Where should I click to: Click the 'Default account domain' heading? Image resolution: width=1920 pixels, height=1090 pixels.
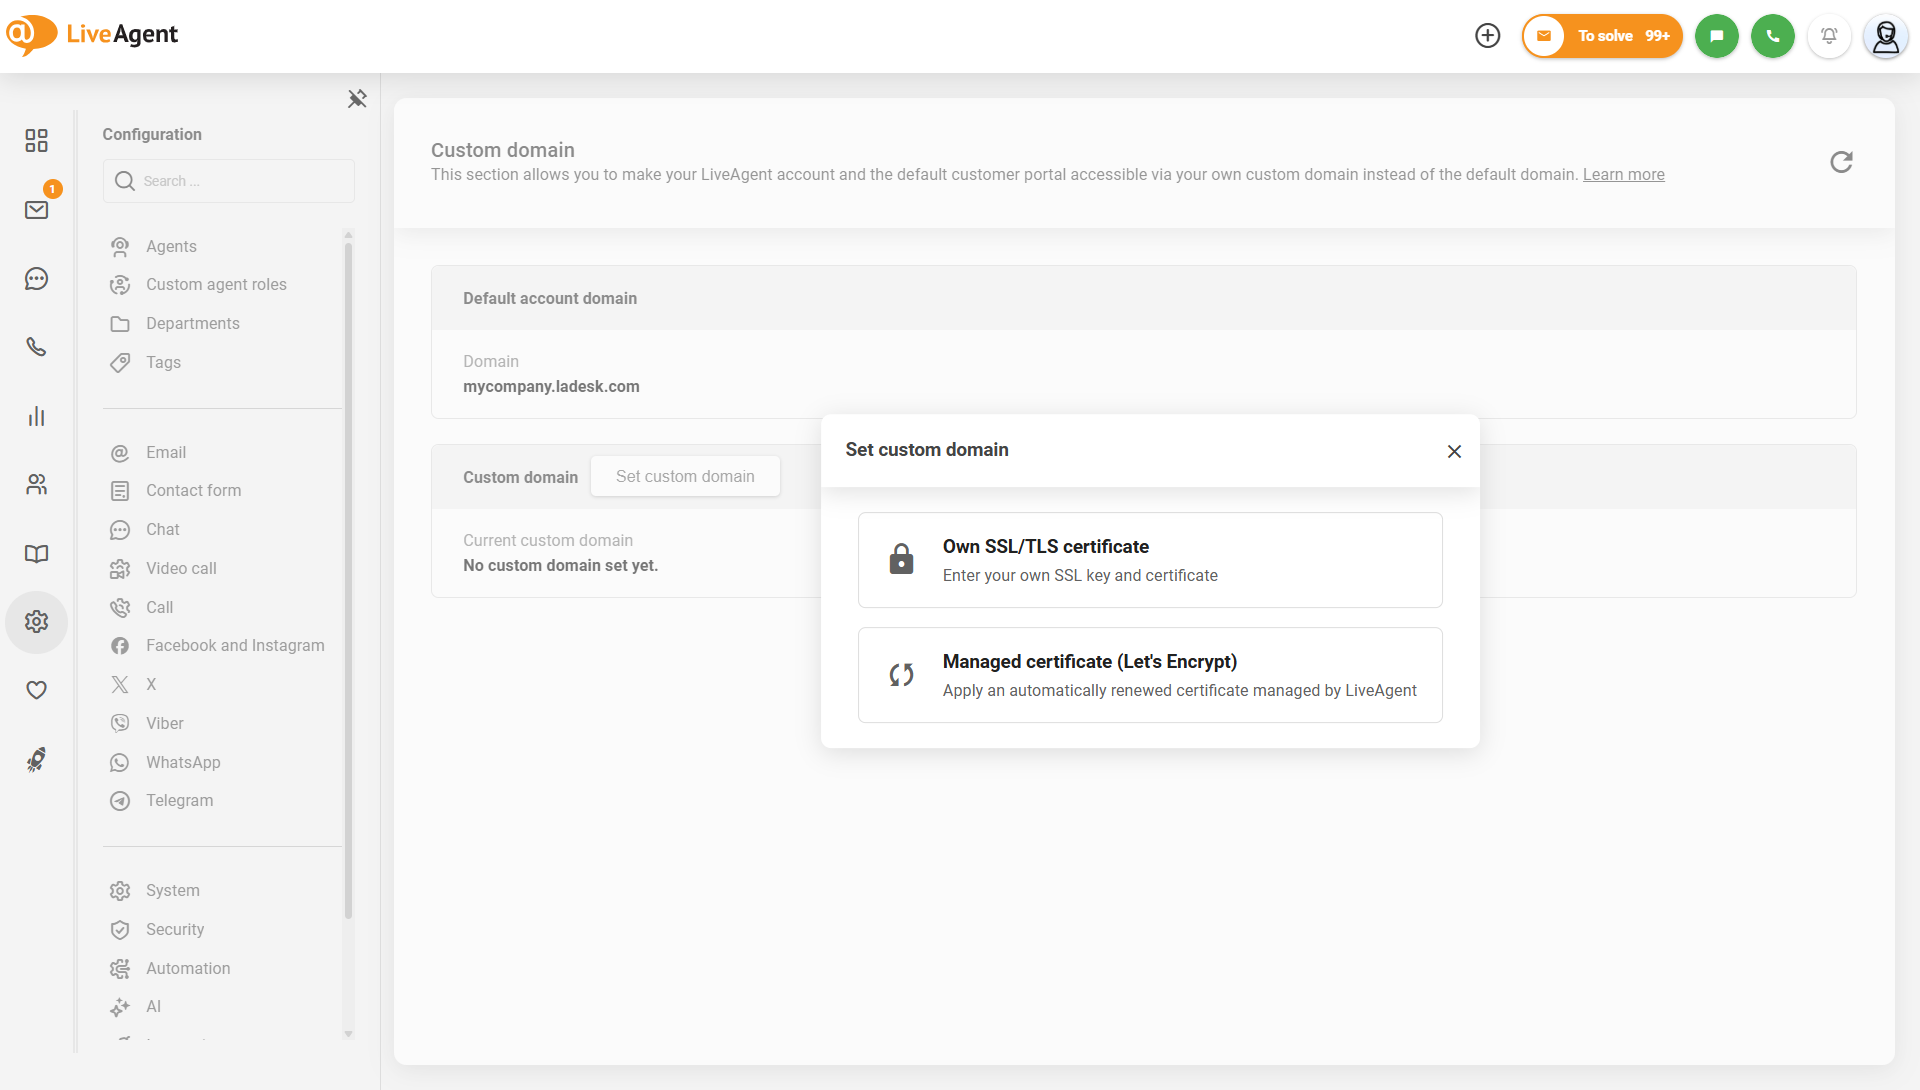tap(550, 299)
